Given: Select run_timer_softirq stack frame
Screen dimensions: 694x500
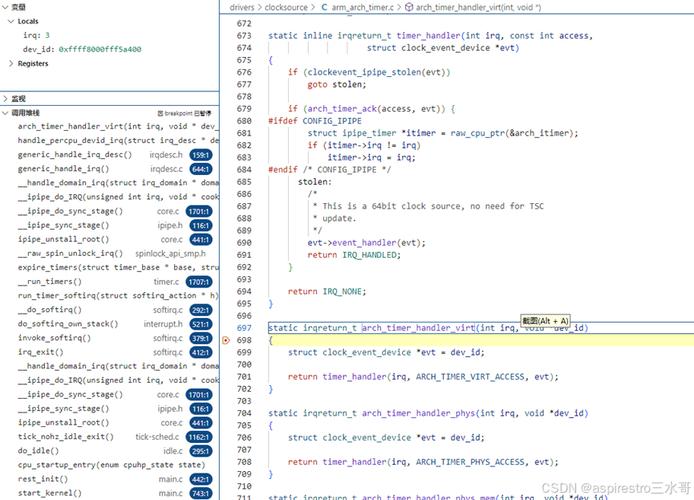Looking at the screenshot, I should pos(118,296).
